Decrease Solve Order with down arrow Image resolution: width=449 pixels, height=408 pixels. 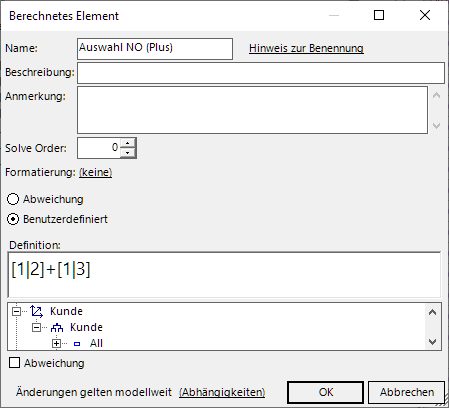coord(128,153)
